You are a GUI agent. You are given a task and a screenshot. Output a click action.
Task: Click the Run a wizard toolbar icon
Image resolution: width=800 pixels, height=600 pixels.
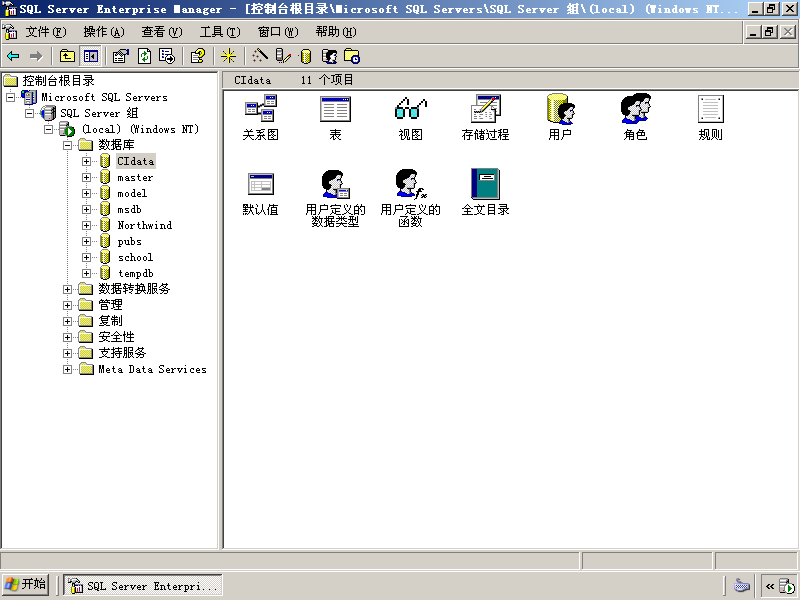tap(260, 56)
